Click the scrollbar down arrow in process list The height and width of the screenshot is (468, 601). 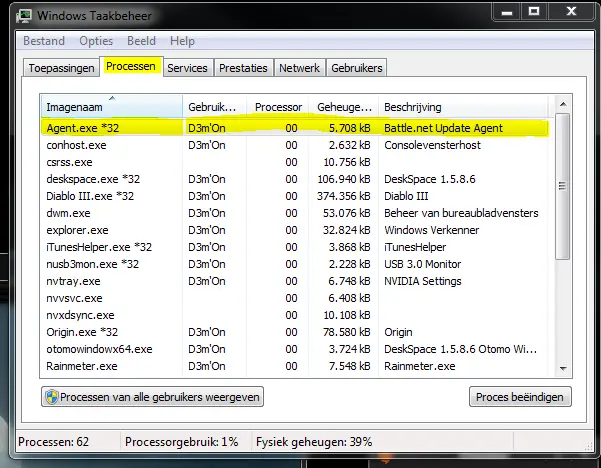(562, 368)
